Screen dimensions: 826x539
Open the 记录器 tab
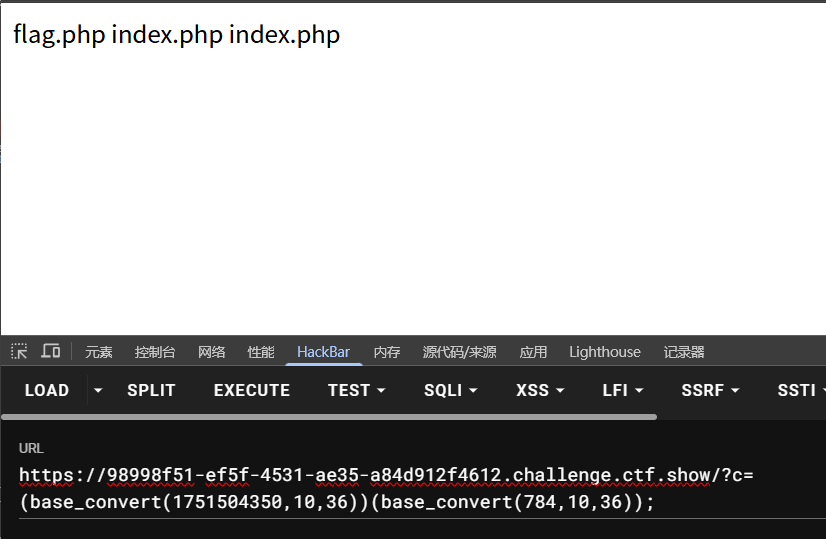point(684,352)
